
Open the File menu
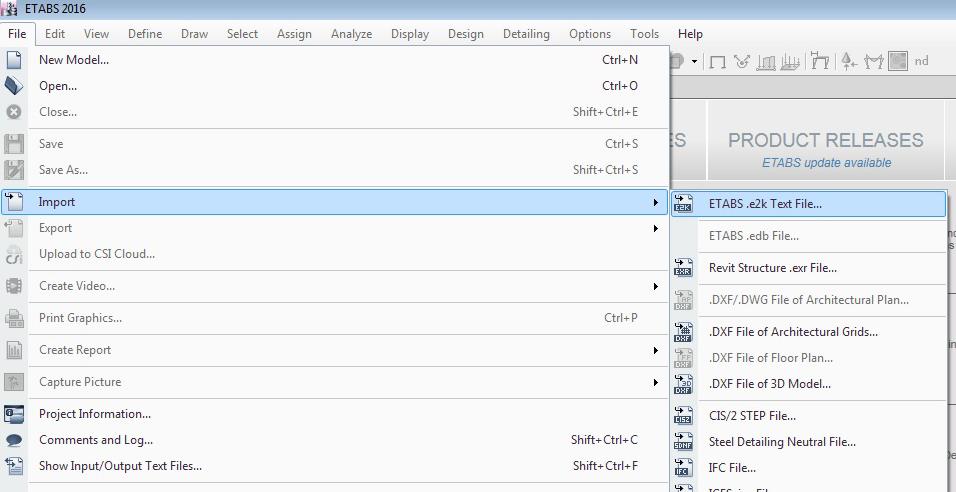pyautogui.click(x=17, y=34)
